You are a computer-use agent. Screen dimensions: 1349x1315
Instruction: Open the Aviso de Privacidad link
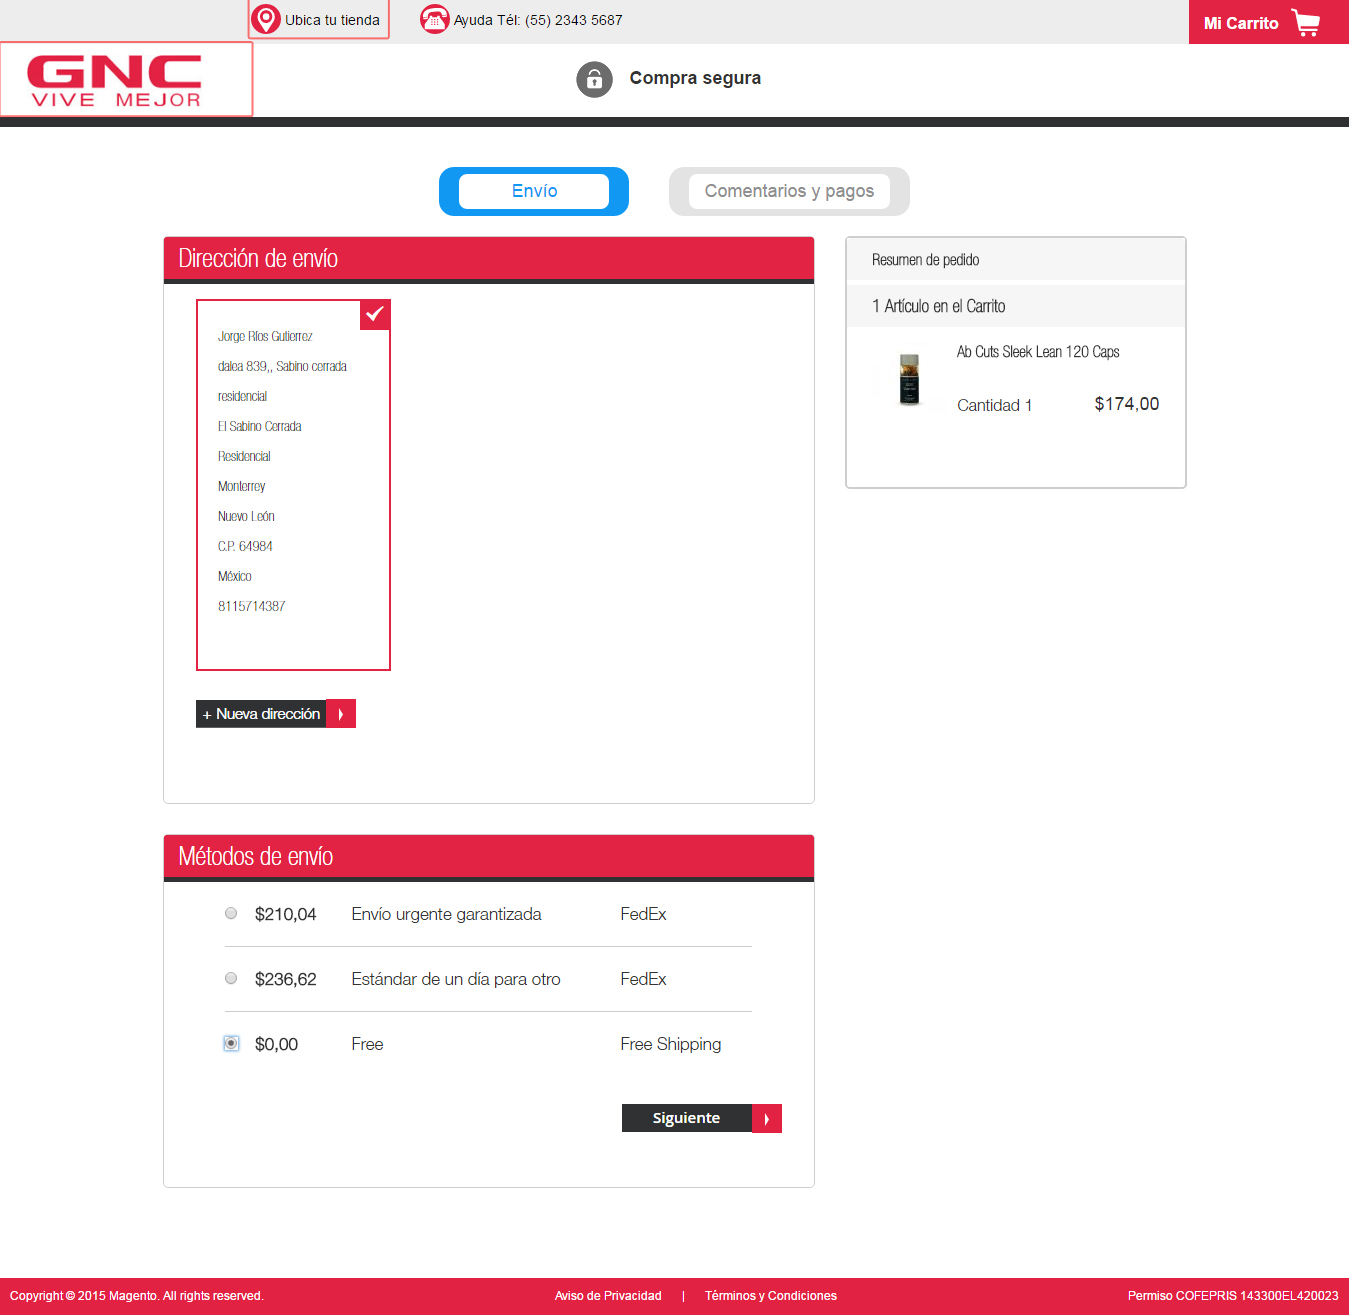pos(608,1296)
